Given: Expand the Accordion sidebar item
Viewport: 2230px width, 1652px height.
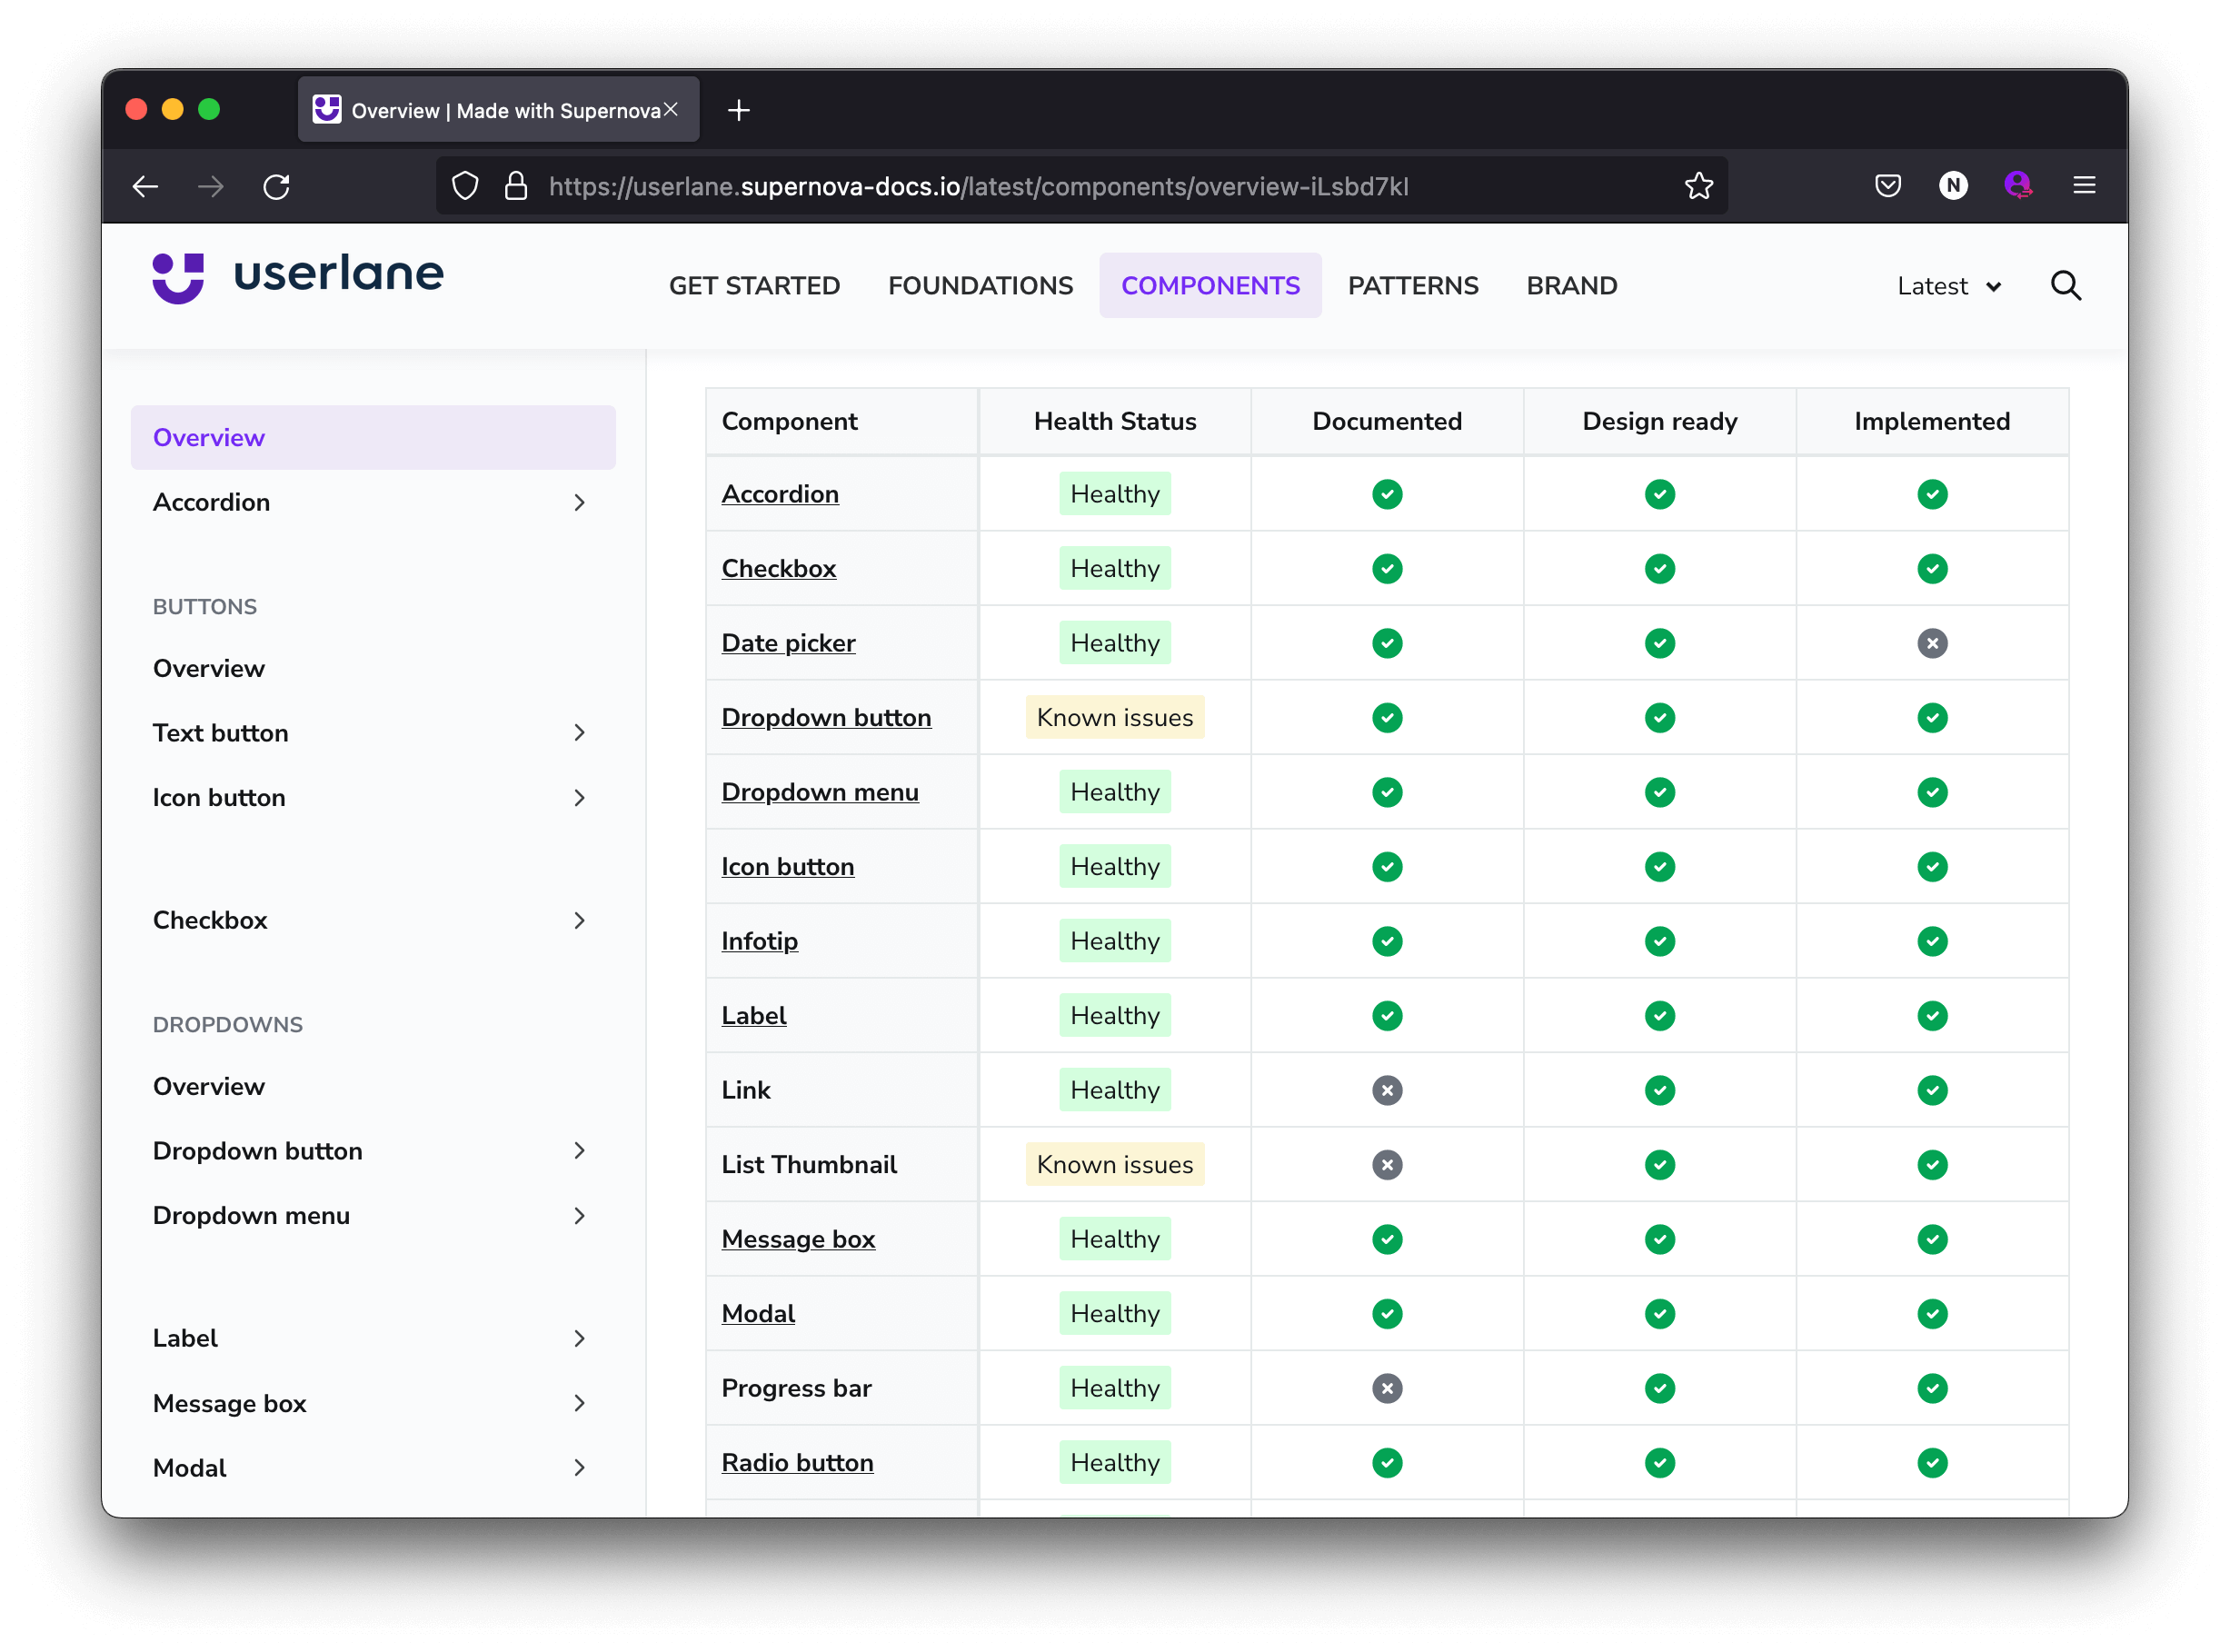Looking at the screenshot, I should 580,503.
